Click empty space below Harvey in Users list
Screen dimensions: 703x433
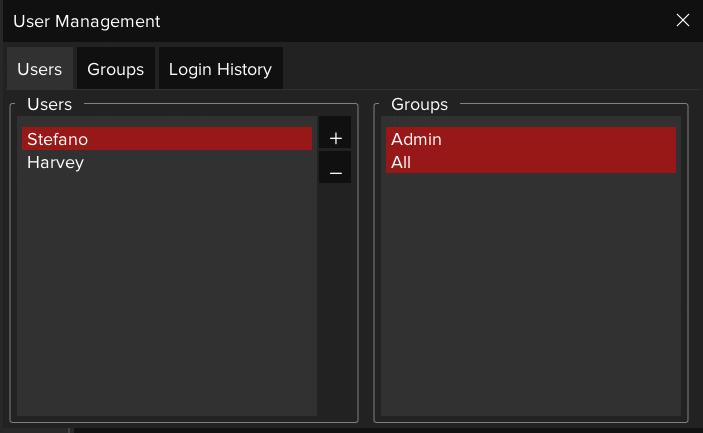pos(166,290)
